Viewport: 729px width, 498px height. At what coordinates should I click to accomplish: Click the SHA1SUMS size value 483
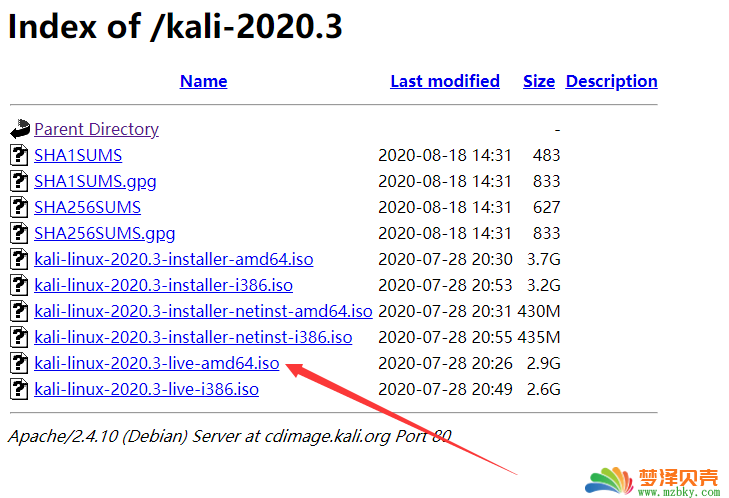(x=546, y=155)
